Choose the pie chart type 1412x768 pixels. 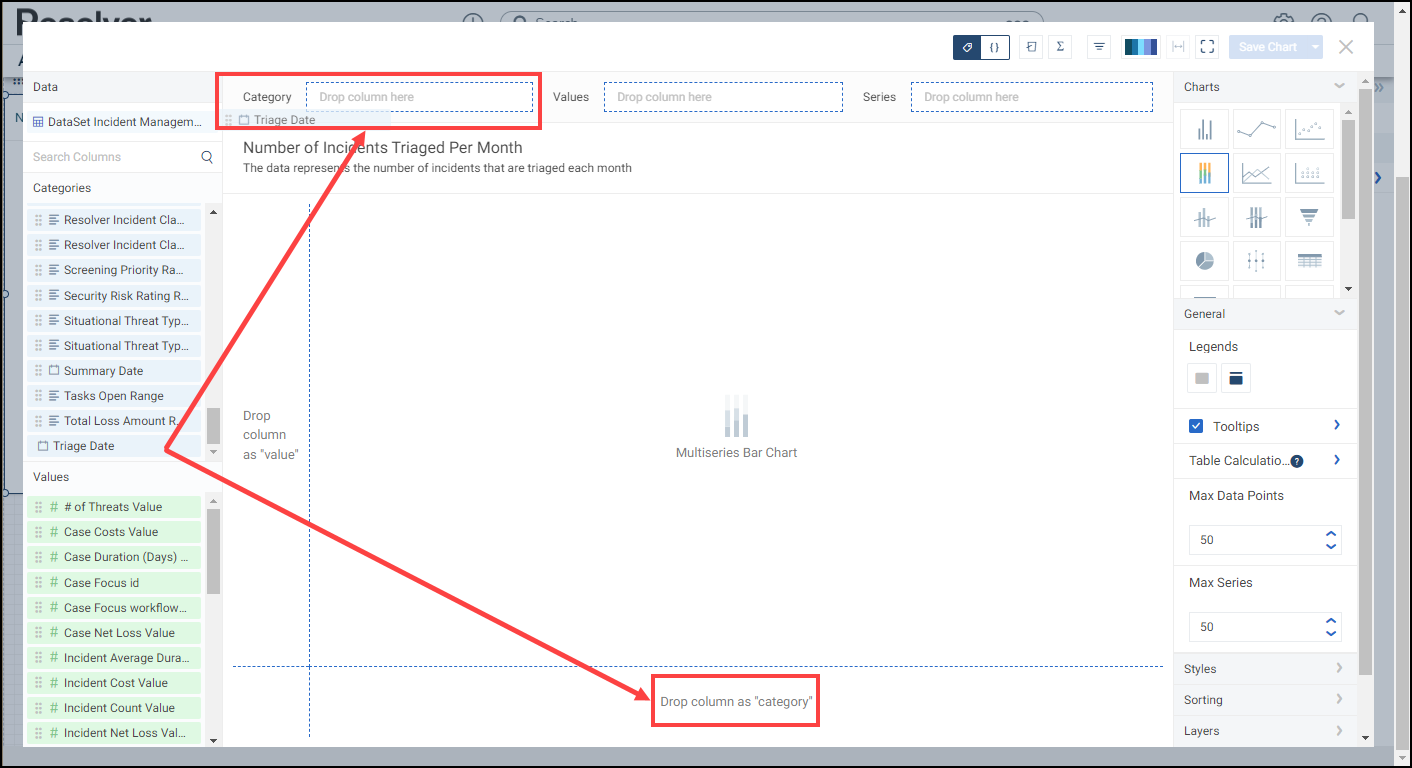point(1205,261)
